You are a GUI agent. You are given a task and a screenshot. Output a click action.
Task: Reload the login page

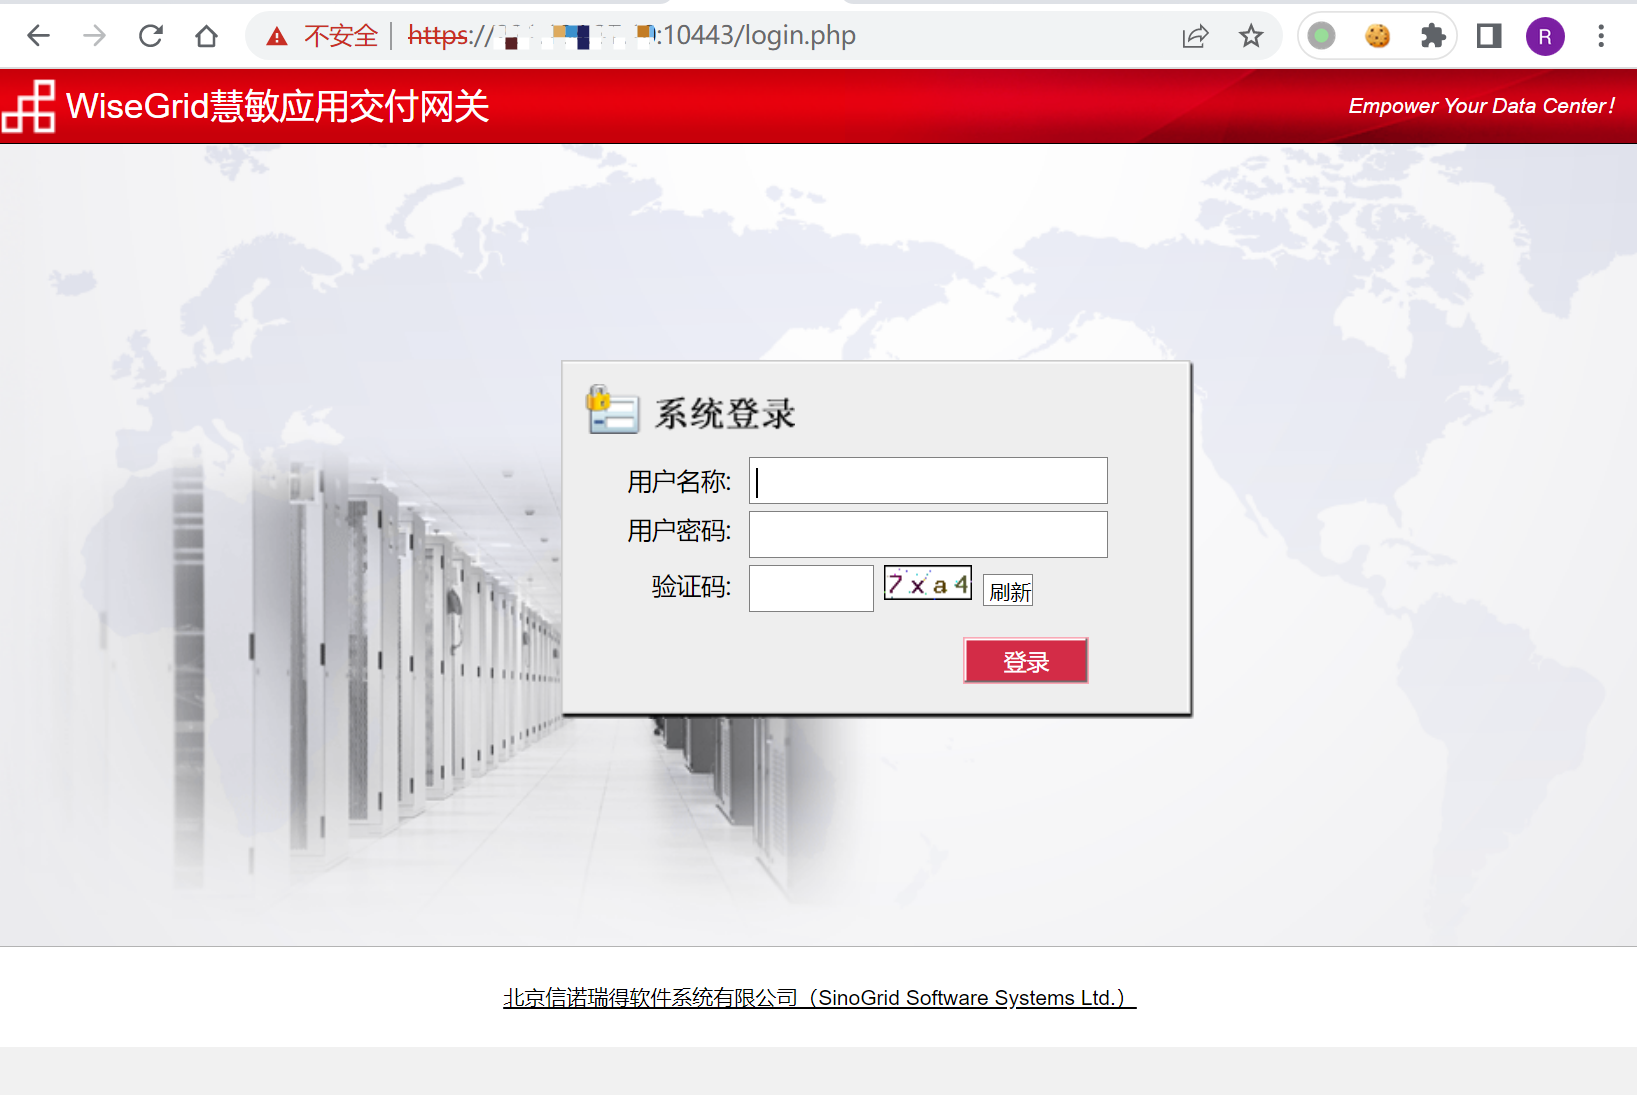coord(150,36)
